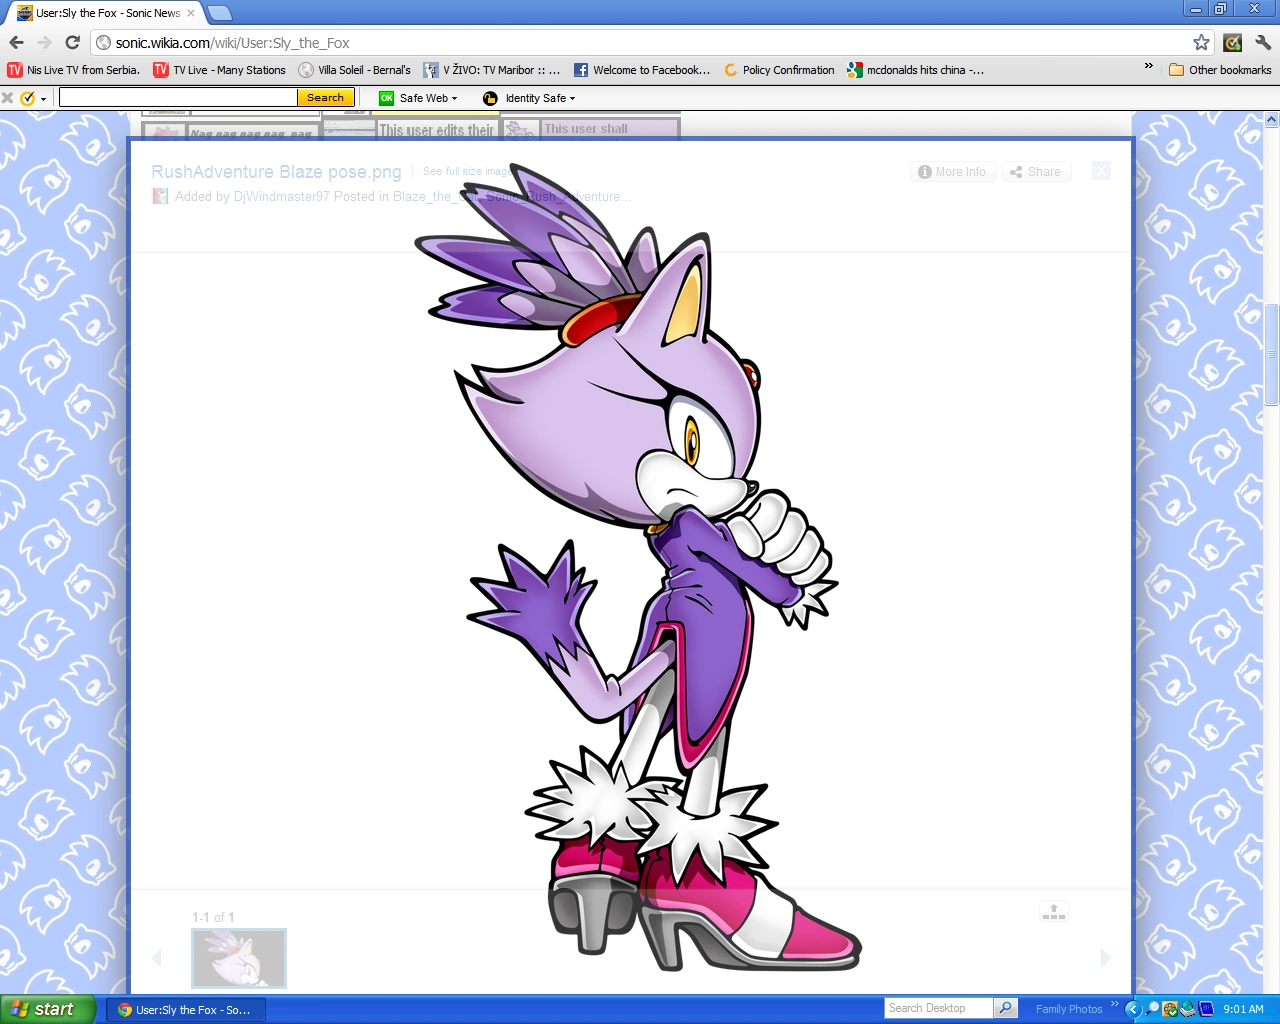Click the Norton extension icon beside the wrench
The image size is (1280, 1024).
point(1233,42)
